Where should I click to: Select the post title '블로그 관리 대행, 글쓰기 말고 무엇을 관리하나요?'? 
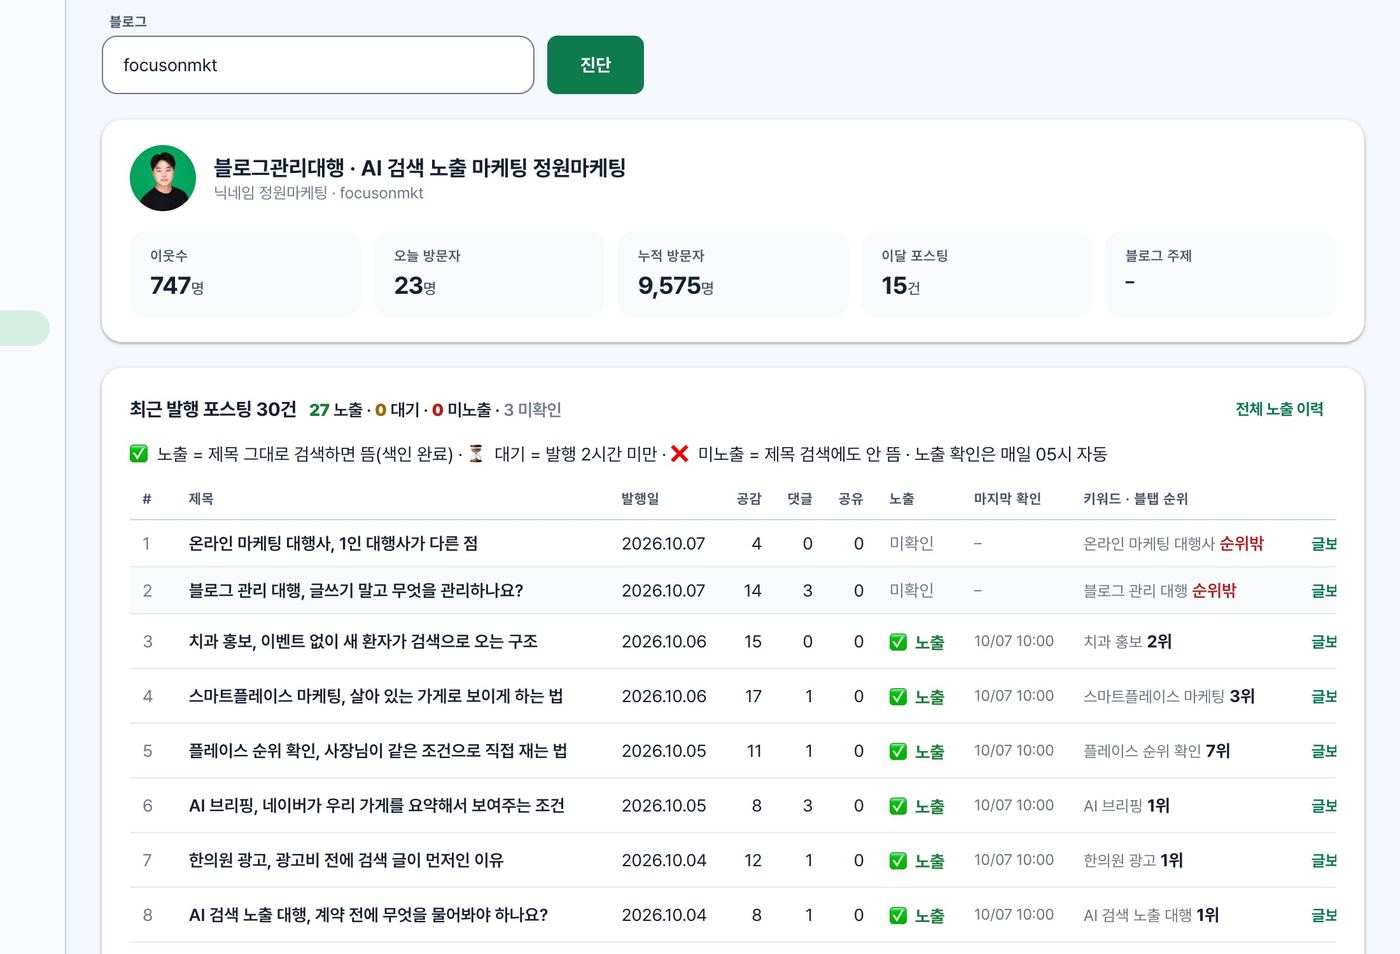(356, 591)
